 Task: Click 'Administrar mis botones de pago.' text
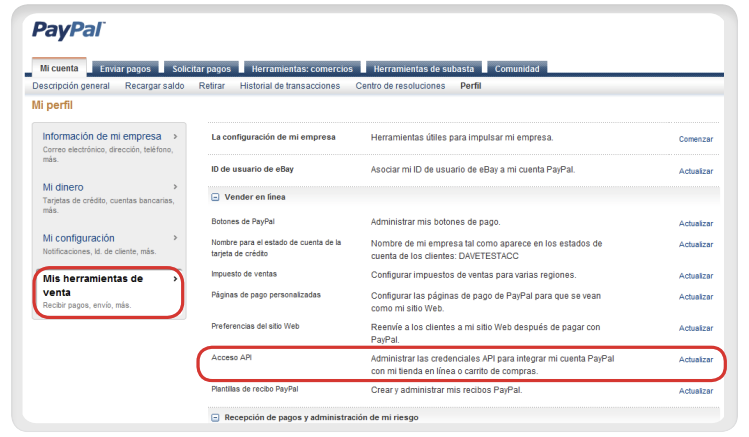[435, 222]
